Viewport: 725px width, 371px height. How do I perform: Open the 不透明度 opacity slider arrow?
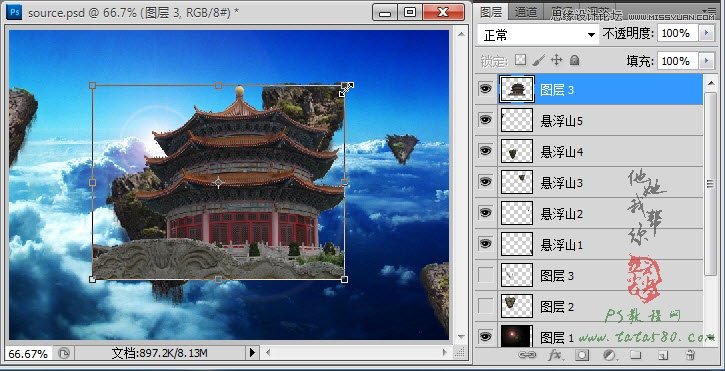(x=706, y=33)
